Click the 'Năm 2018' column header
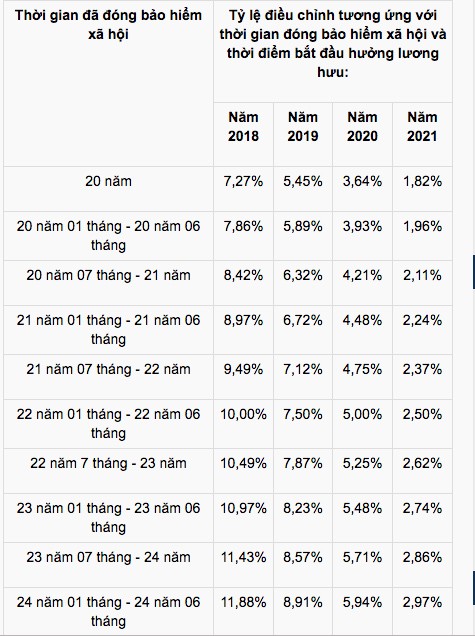Screen dimensions: 475x636 click(243, 127)
